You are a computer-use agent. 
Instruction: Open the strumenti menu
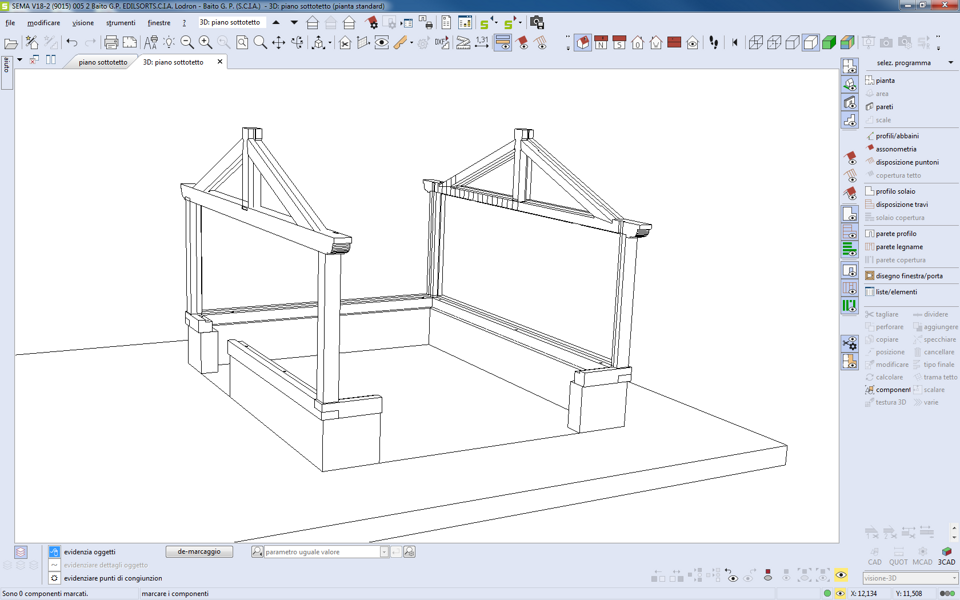[120, 23]
